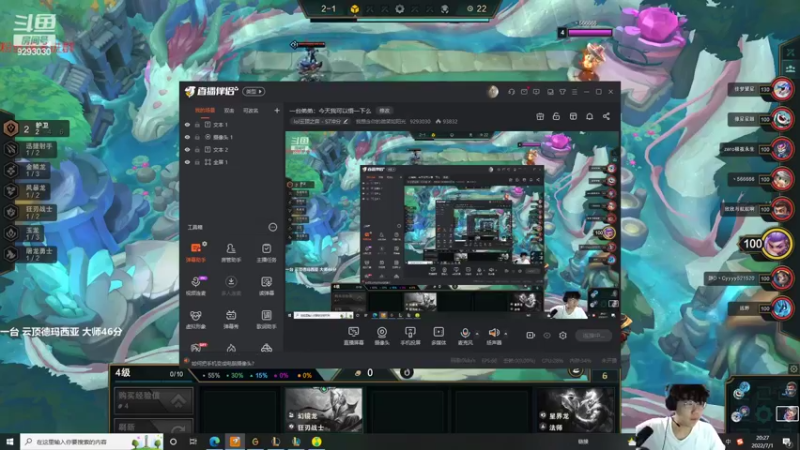The width and height of the screenshot is (800, 450).
Task: Buy the 星界龙 champion card in the shop
Action: click(x=576, y=410)
